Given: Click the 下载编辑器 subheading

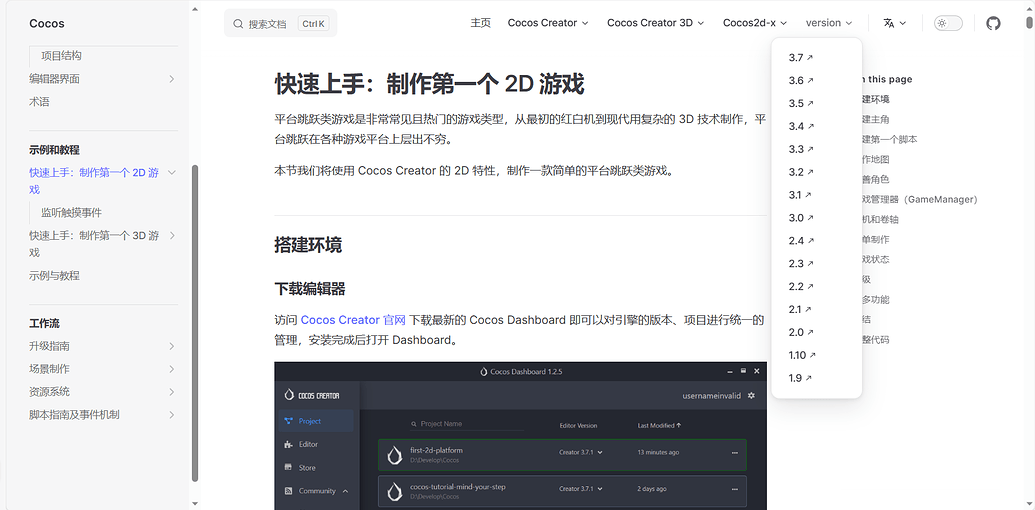Looking at the screenshot, I should (x=310, y=289).
